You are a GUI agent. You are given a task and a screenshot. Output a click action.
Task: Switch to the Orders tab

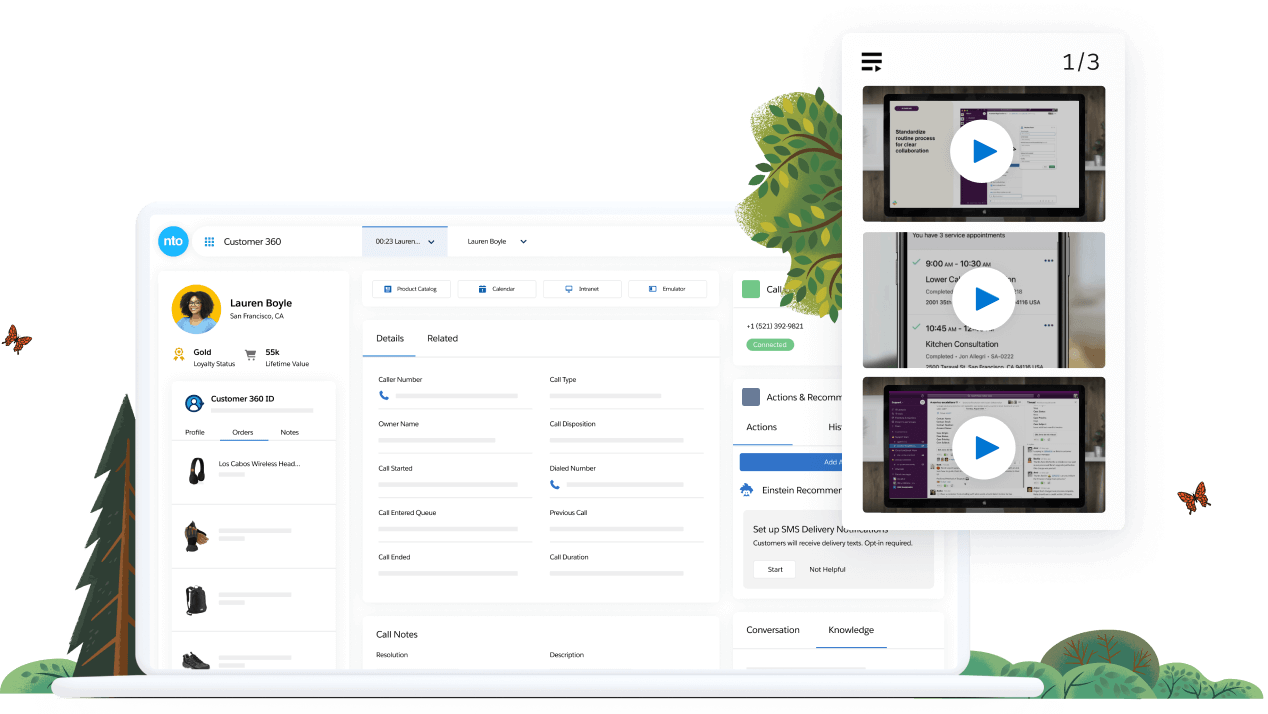point(243,432)
